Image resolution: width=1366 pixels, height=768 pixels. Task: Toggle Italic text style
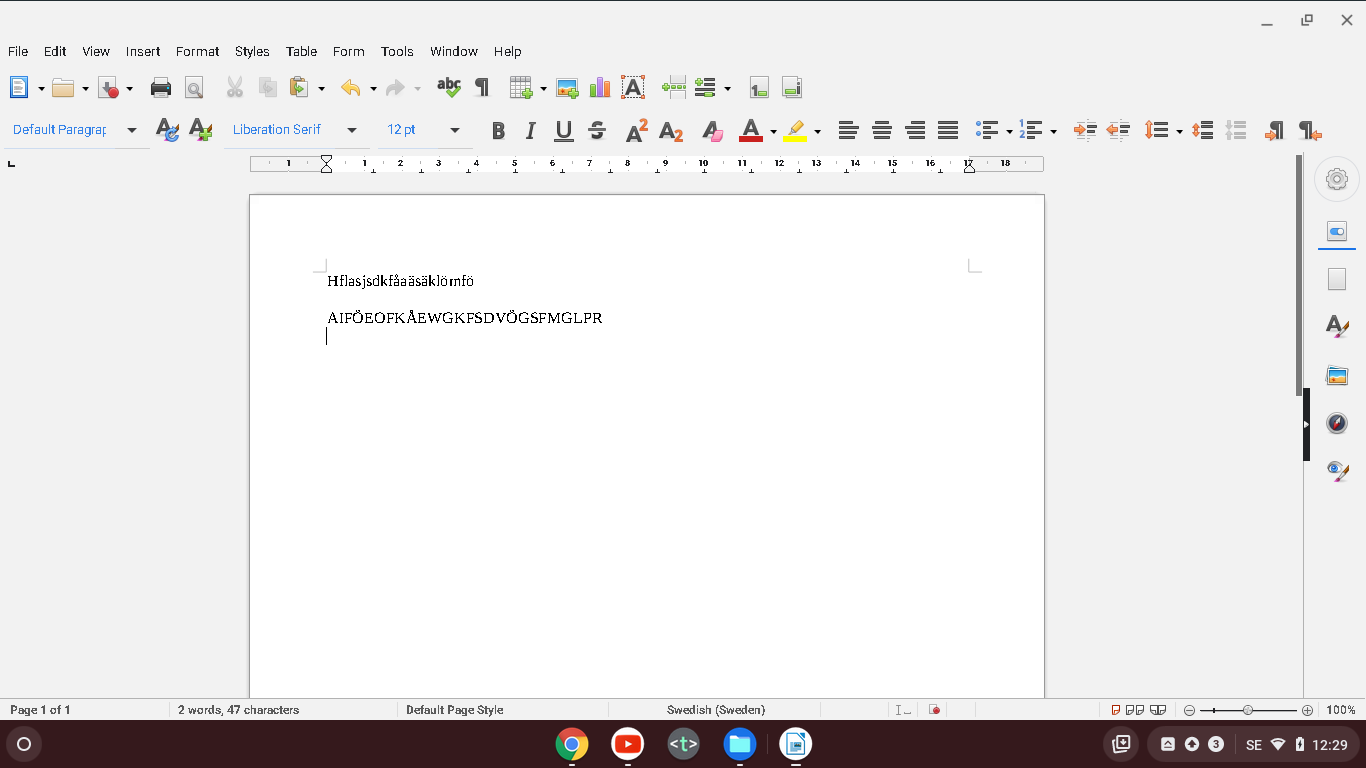pyautogui.click(x=531, y=130)
